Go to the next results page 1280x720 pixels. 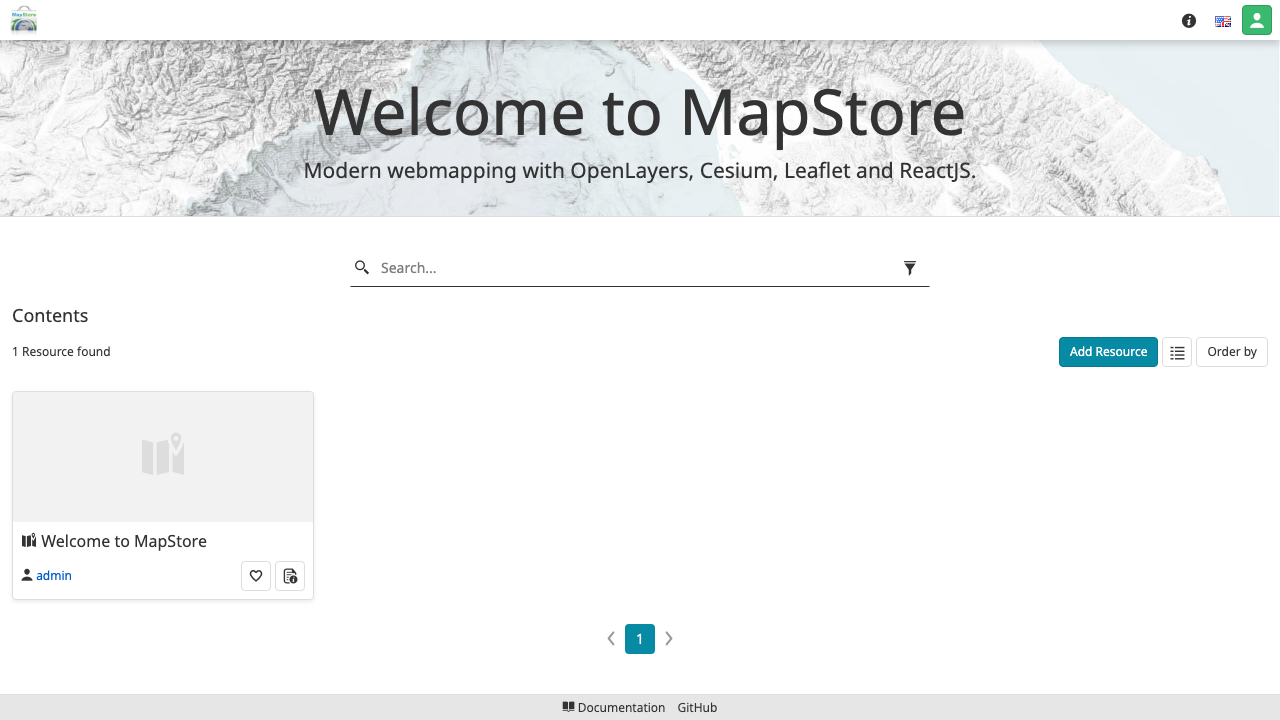click(669, 639)
